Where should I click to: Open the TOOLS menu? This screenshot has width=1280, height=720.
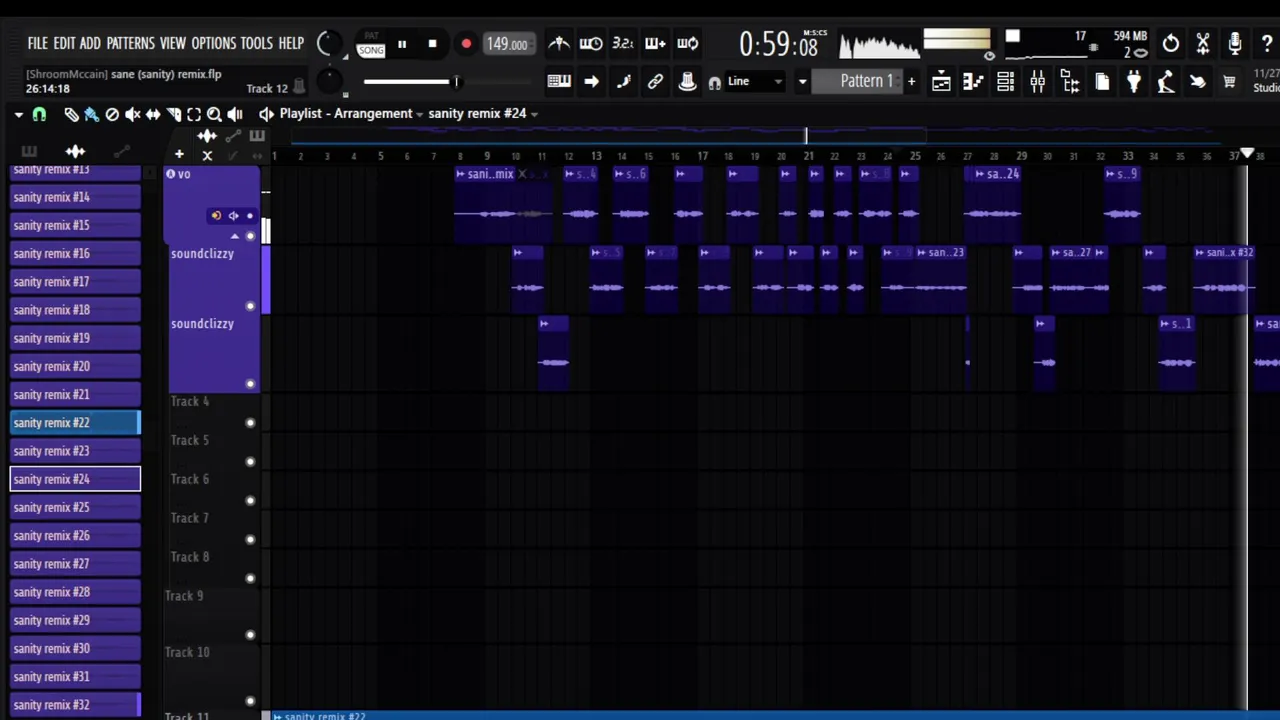point(256,43)
